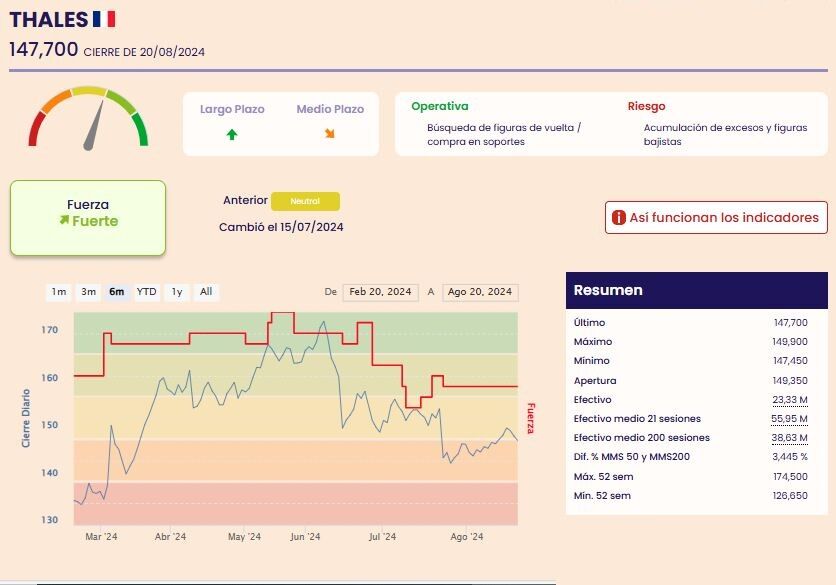Switch chart range to 1y
Screen dimensions: 836x585
[x=177, y=292]
